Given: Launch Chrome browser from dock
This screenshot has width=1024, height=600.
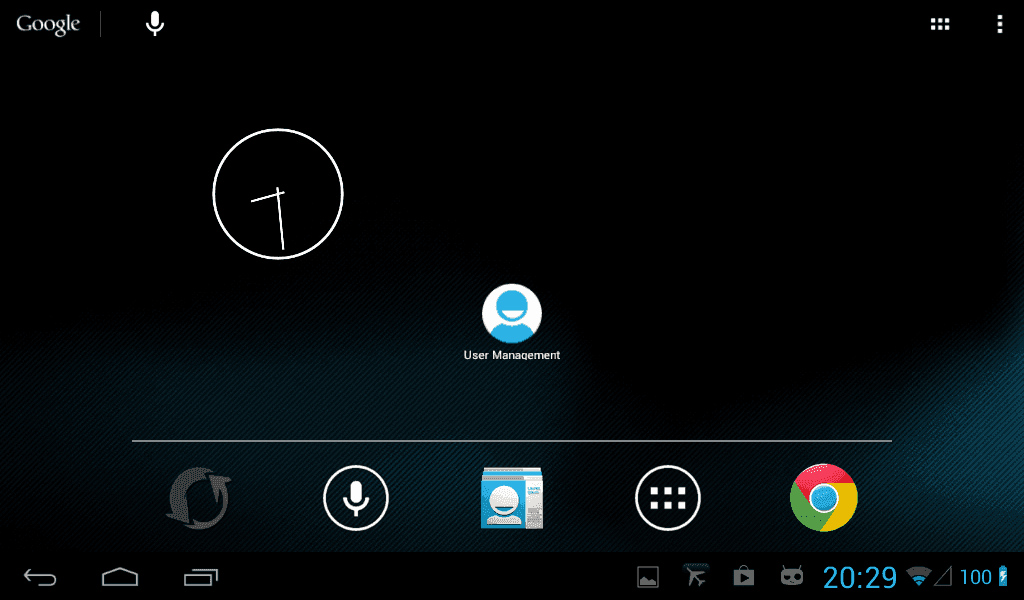Looking at the screenshot, I should coord(824,498).
